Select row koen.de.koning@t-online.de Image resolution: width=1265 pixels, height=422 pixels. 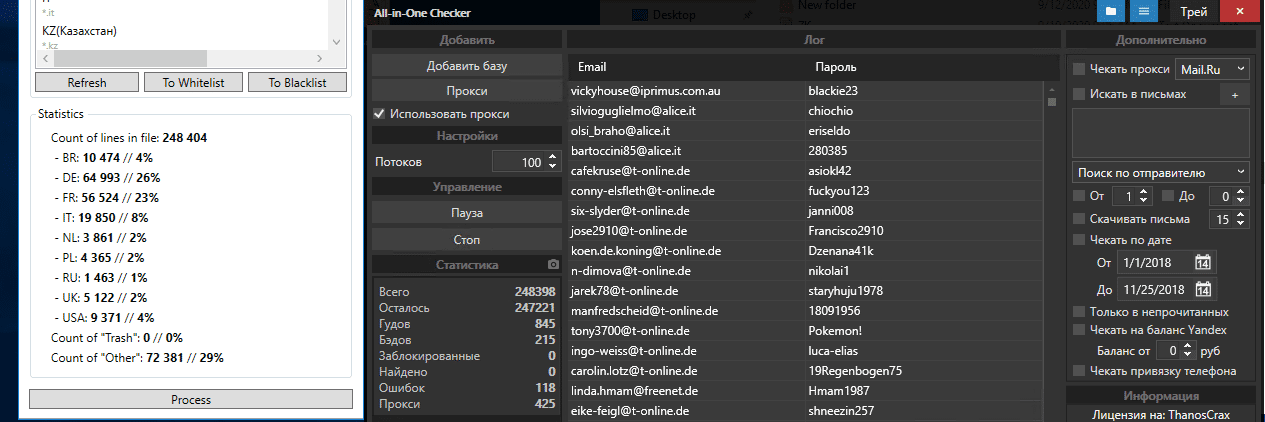805,251
